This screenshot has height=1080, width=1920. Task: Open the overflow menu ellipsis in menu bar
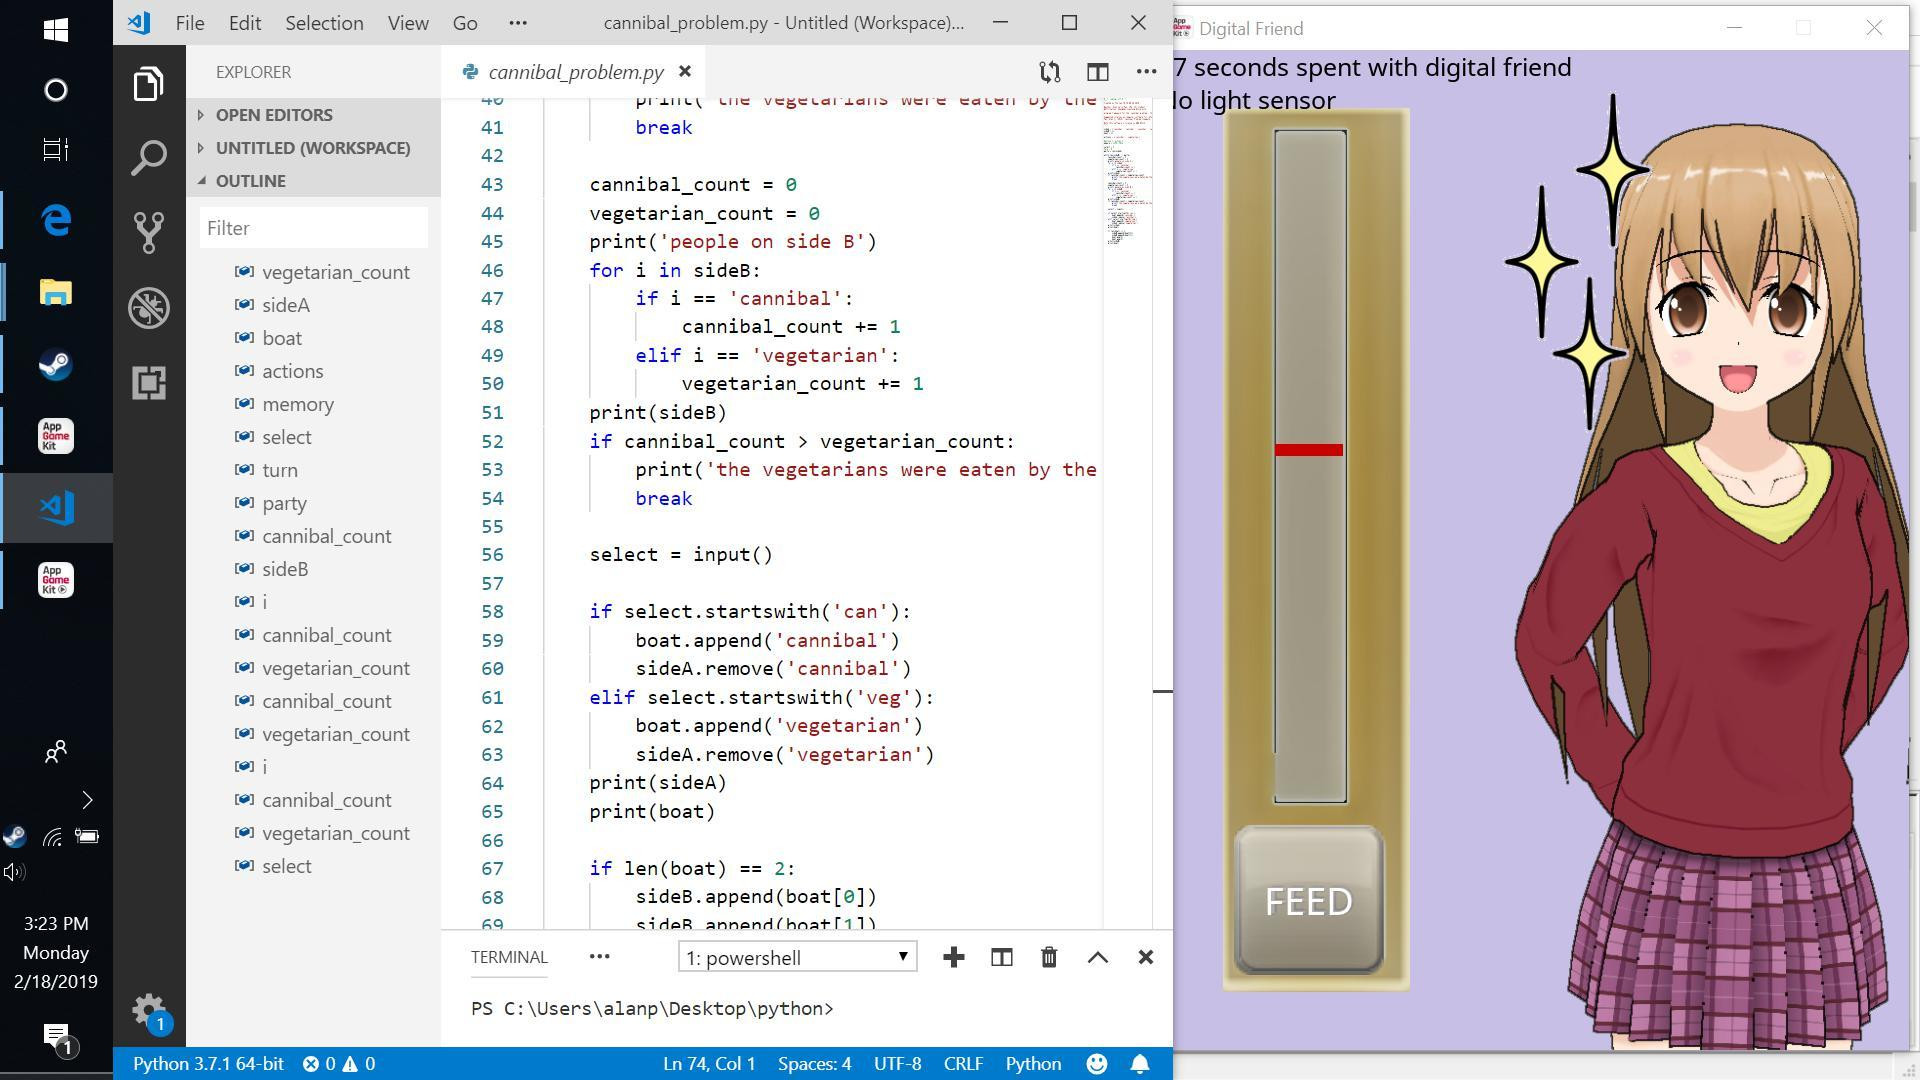(x=517, y=23)
